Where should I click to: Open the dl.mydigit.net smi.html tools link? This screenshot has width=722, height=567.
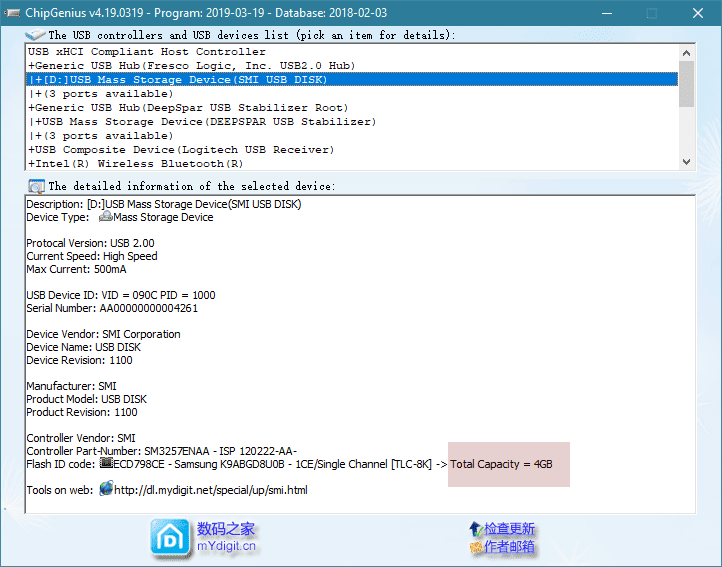point(211,490)
